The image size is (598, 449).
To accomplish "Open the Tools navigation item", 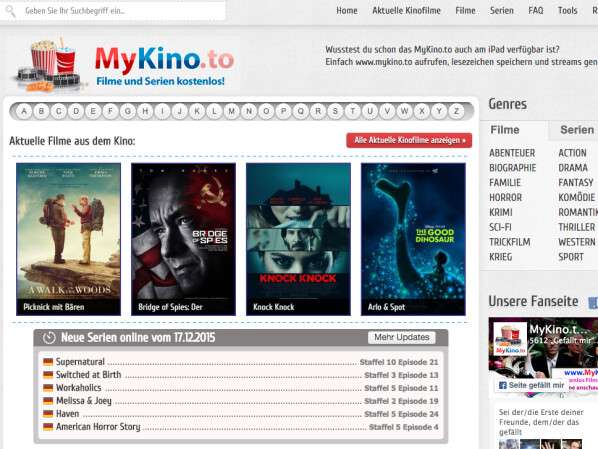I will [x=567, y=11].
